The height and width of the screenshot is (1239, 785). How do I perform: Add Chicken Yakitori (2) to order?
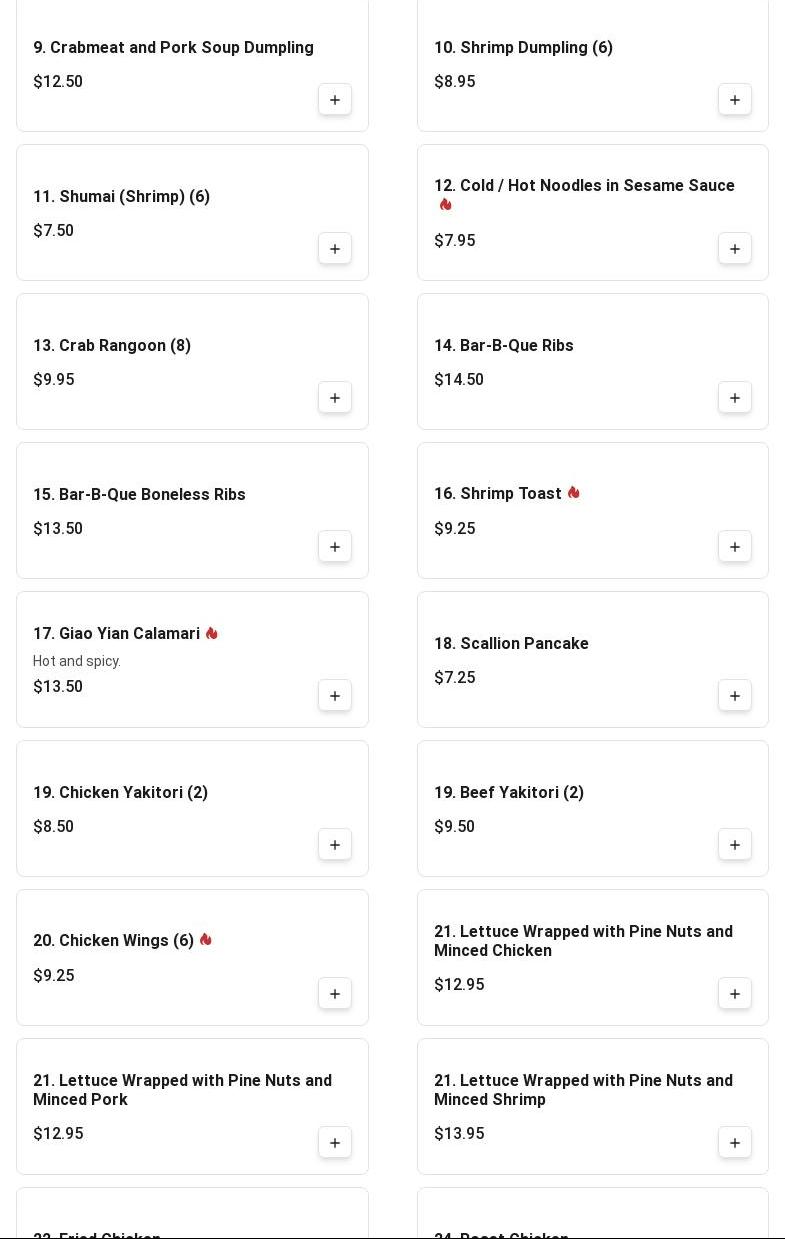point(335,845)
